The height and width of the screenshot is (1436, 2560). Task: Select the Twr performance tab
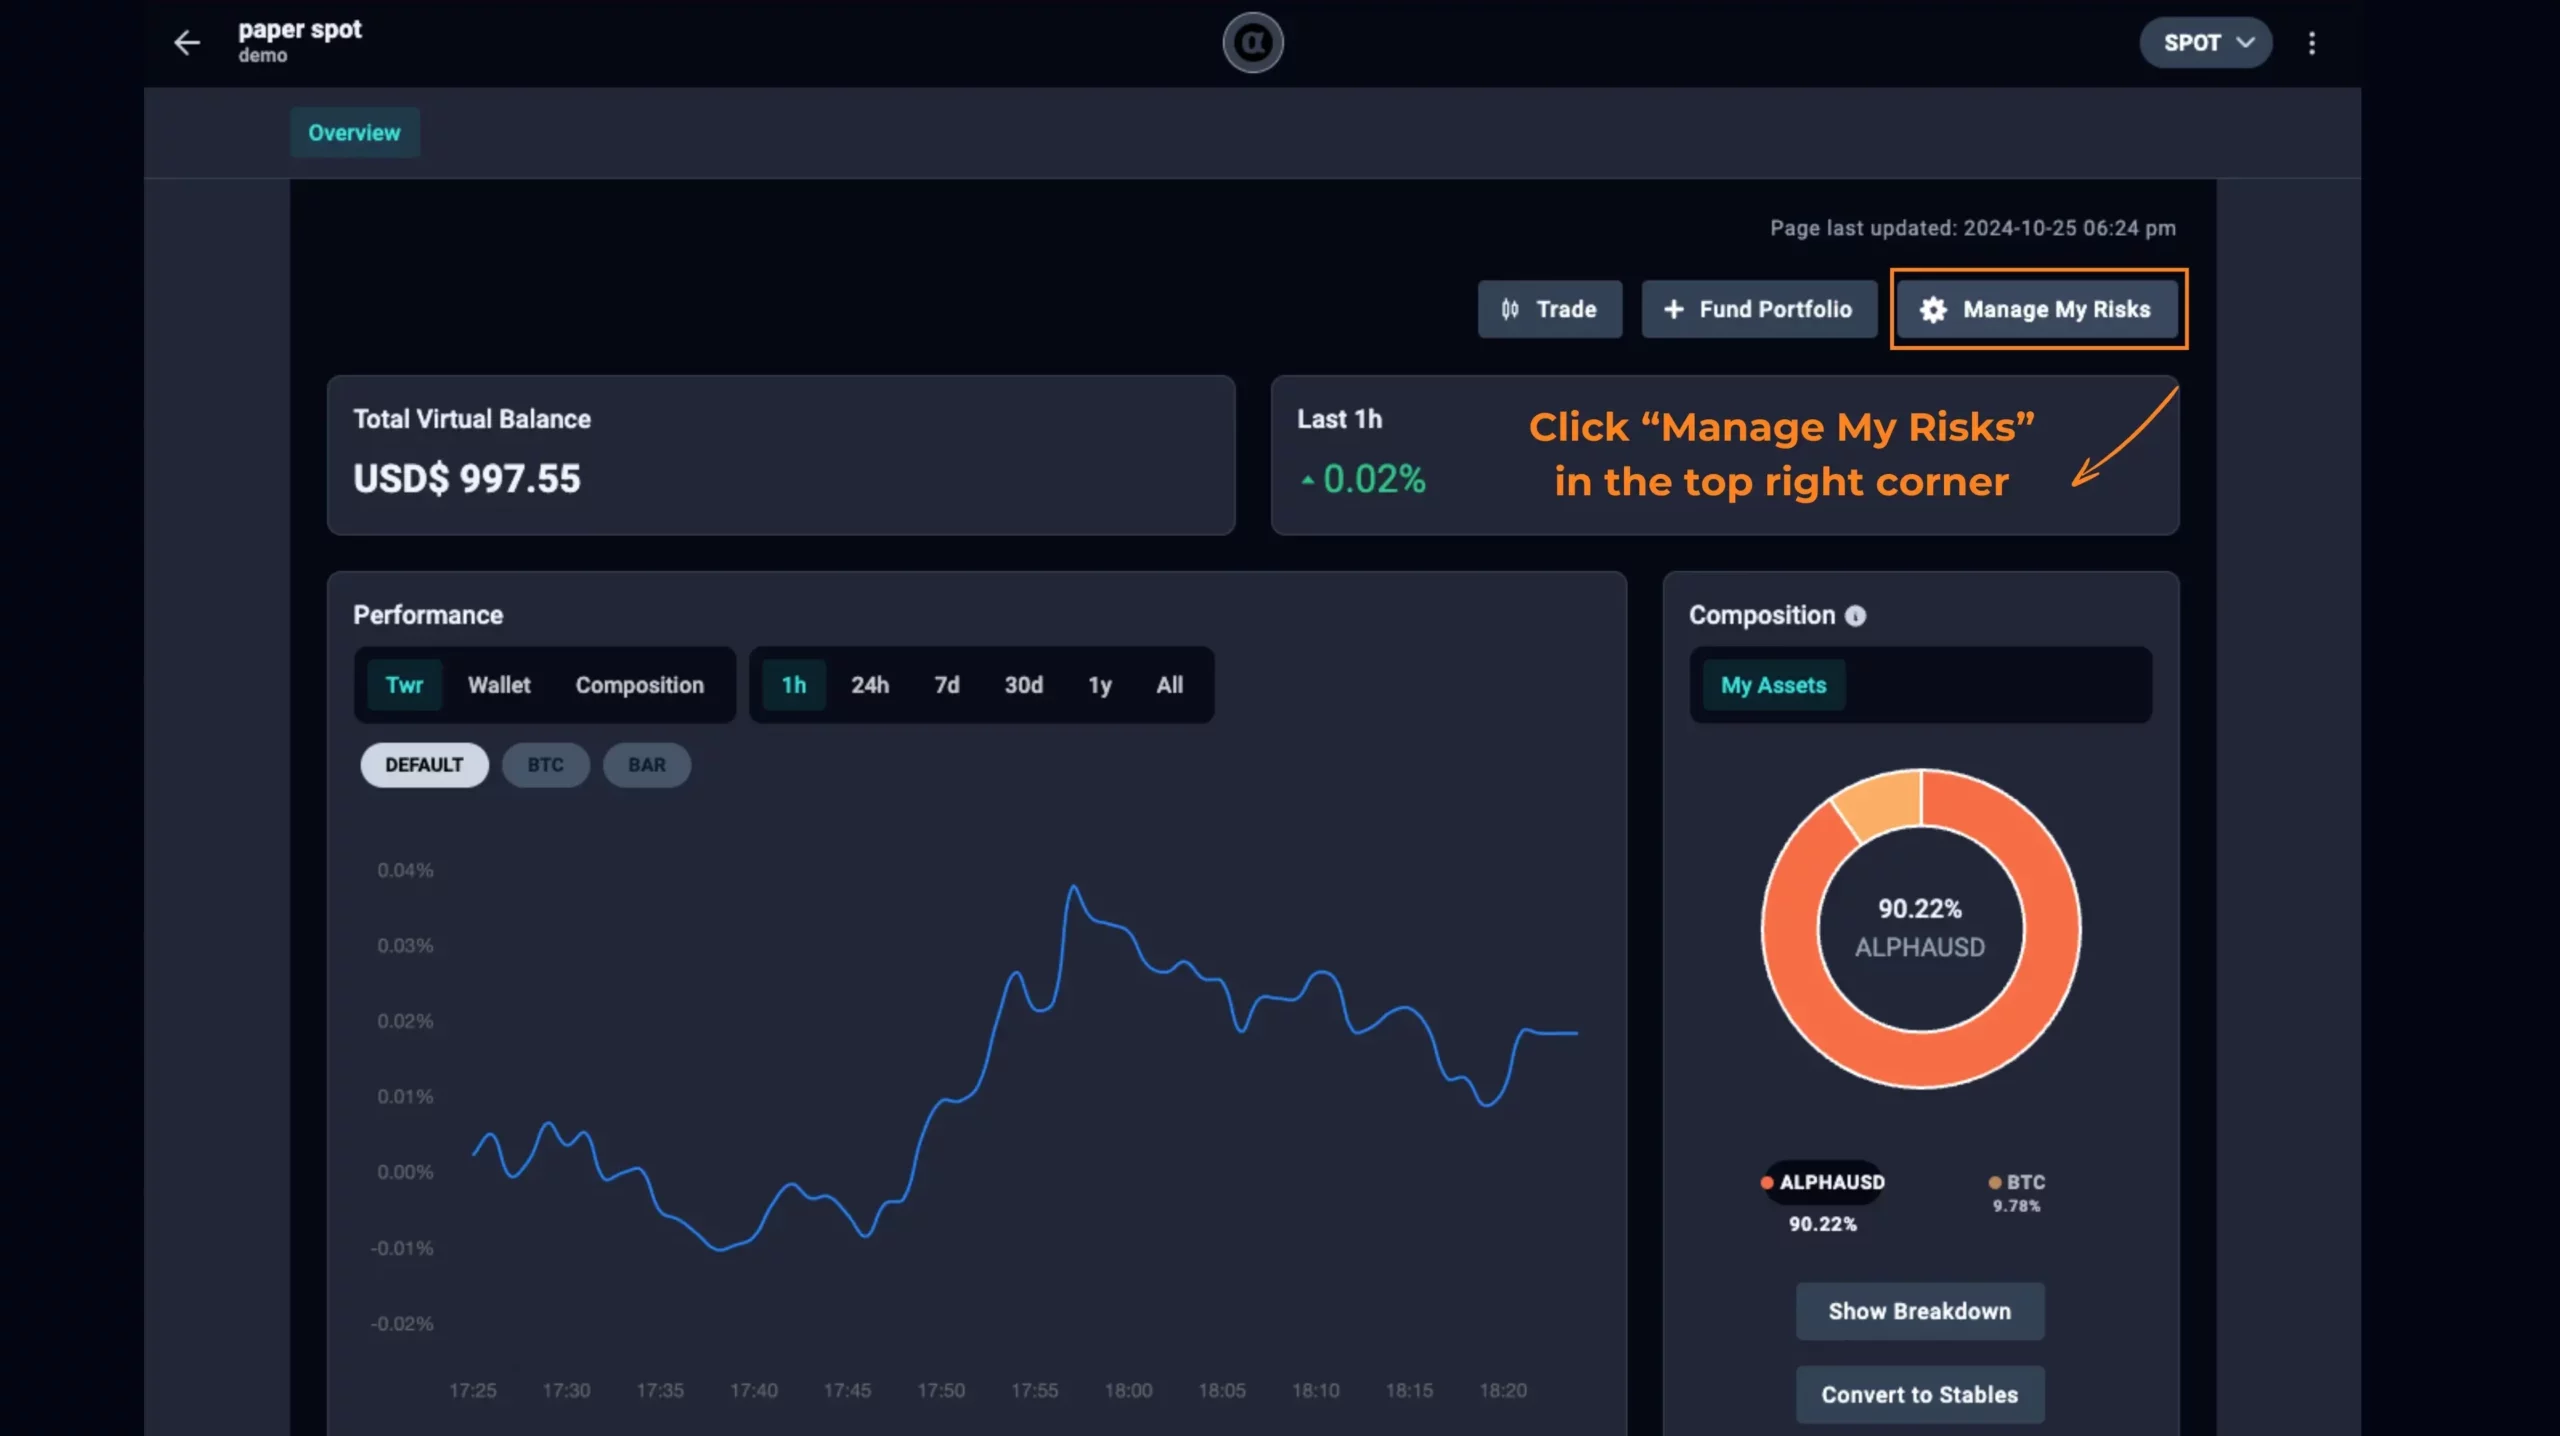tap(404, 685)
